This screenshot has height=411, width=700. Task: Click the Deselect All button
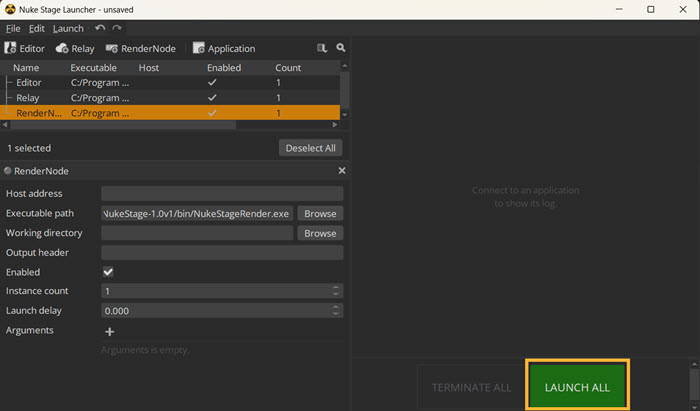(311, 148)
